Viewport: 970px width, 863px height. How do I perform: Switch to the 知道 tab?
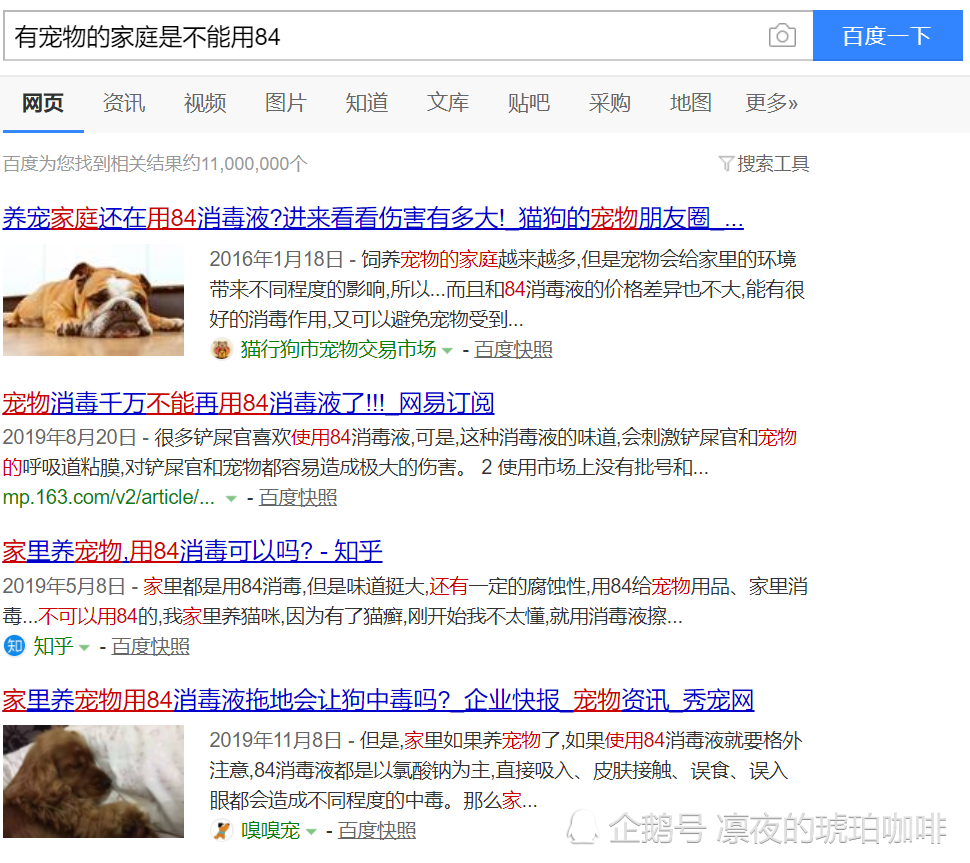tap(367, 103)
